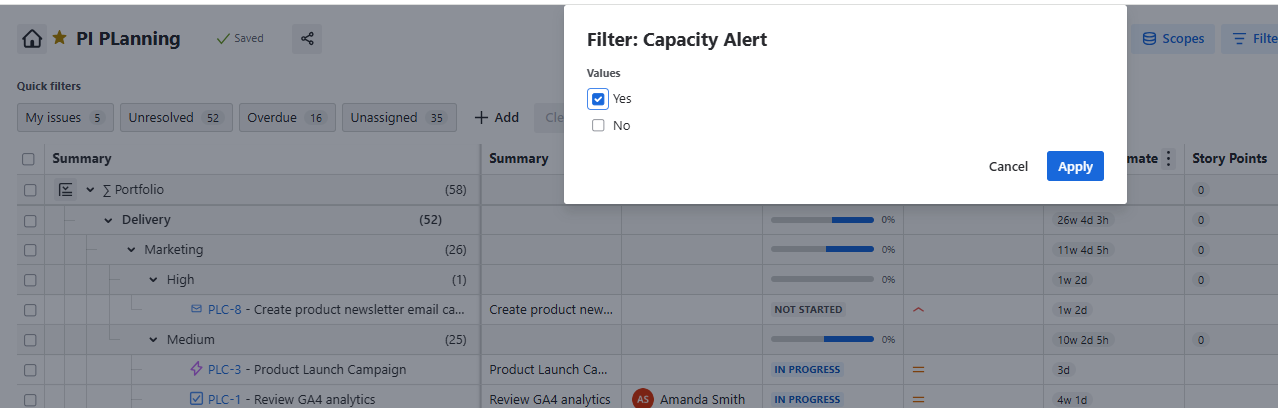Click Amanda Smith's AS avatar
The height and width of the screenshot is (408, 1278).
643,399
